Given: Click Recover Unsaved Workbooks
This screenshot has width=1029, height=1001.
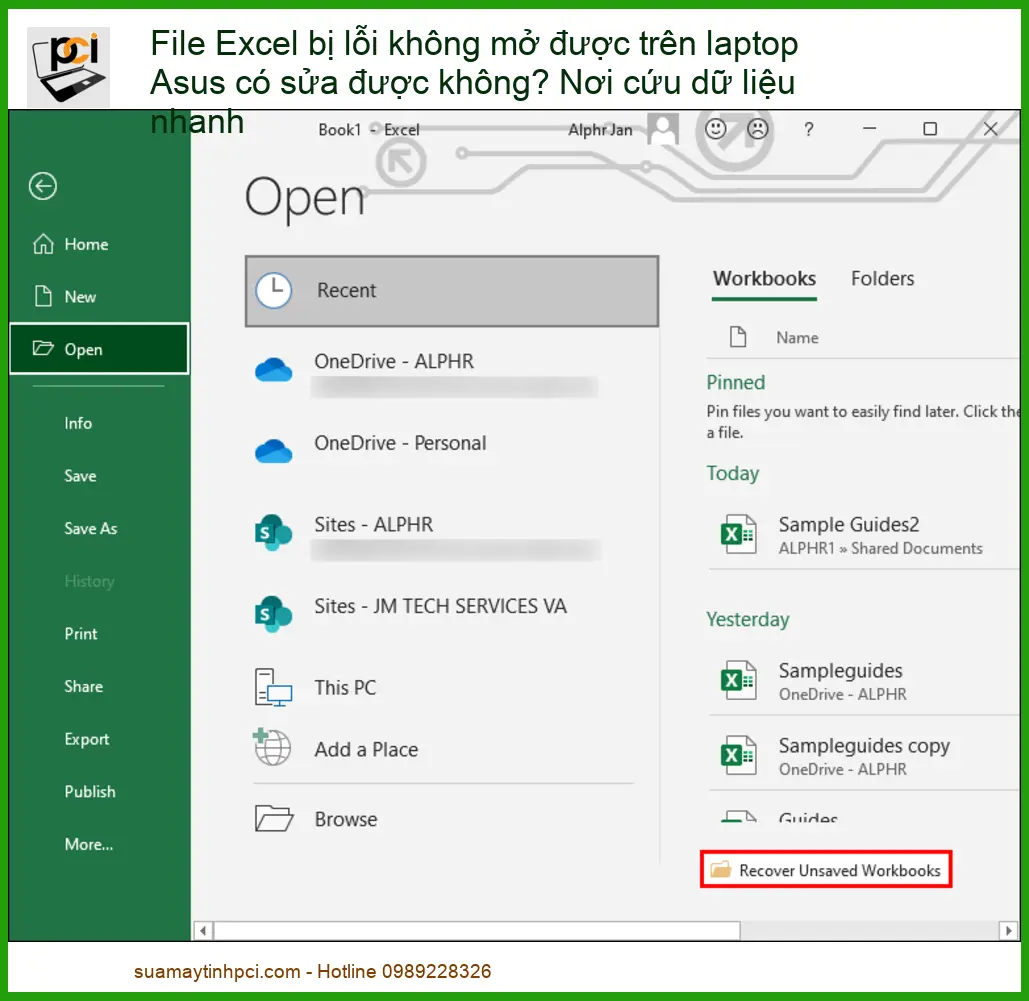Looking at the screenshot, I should point(840,869).
